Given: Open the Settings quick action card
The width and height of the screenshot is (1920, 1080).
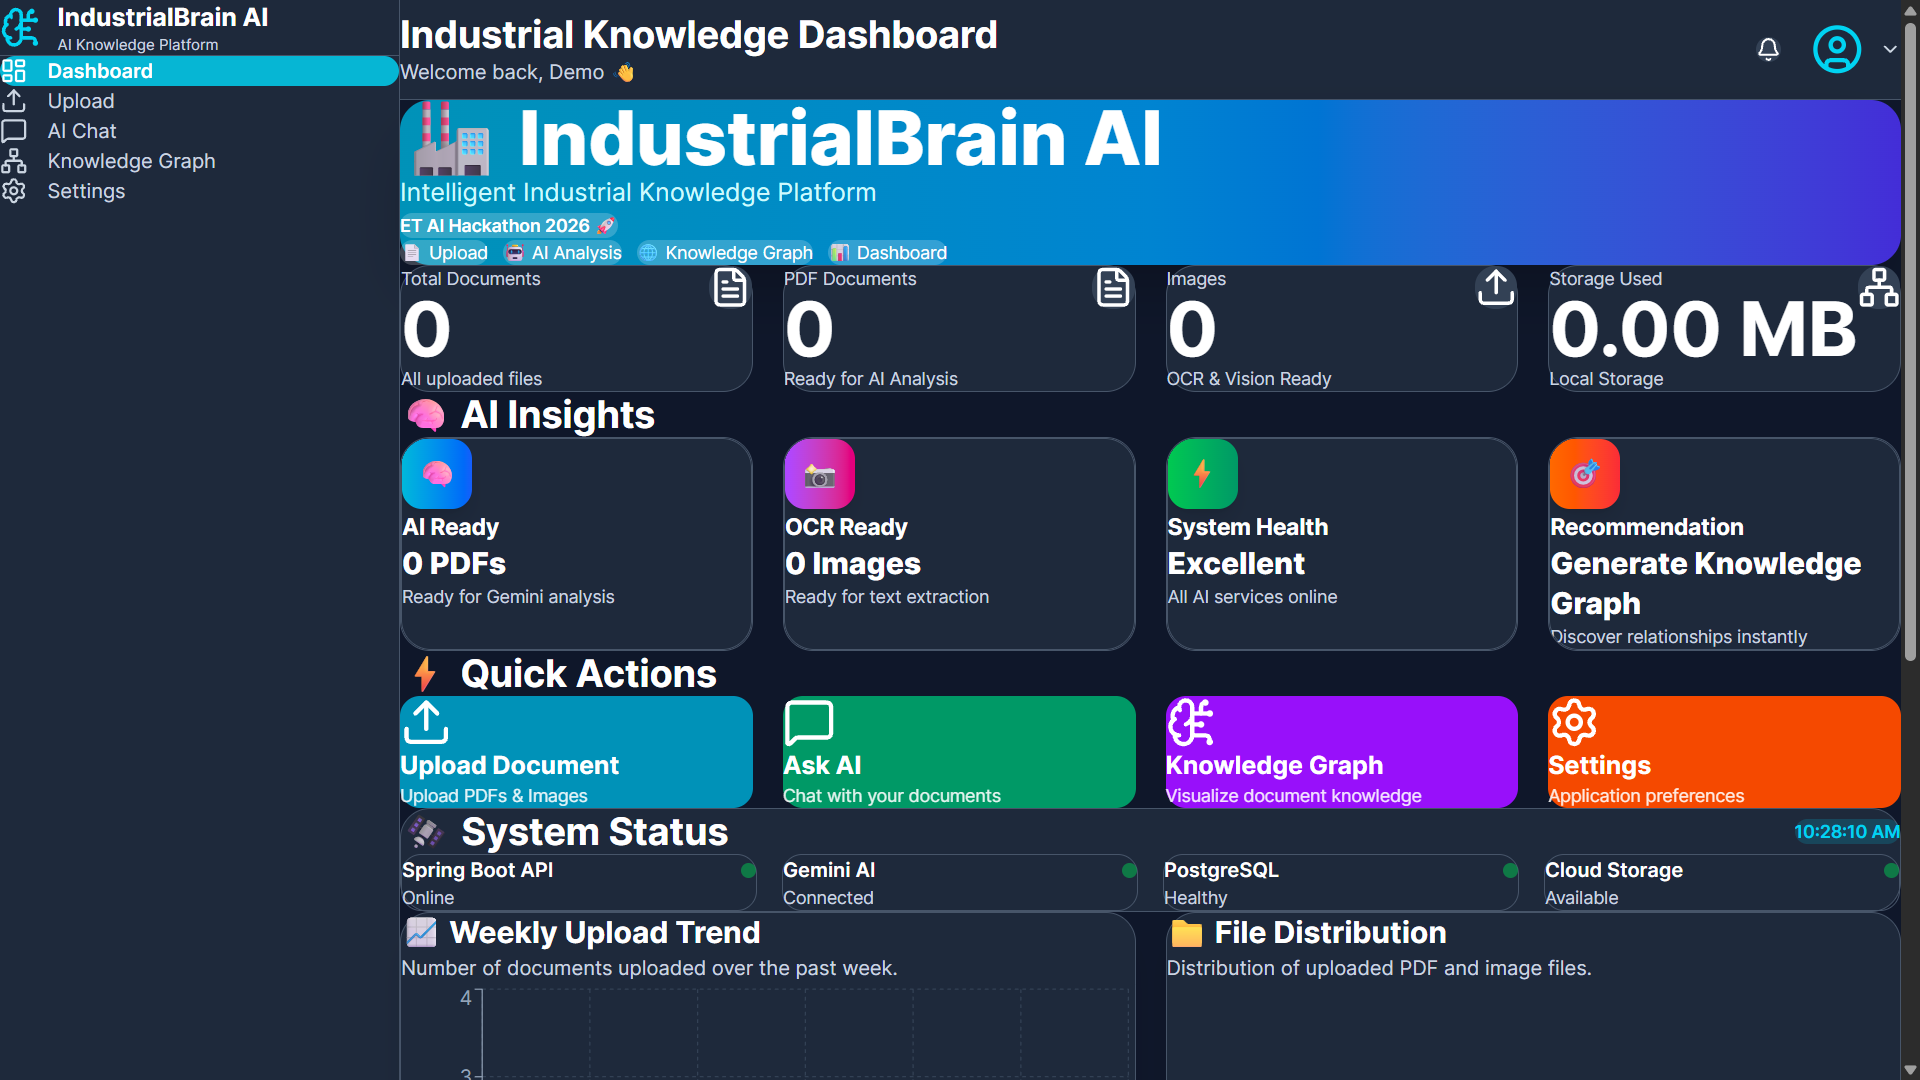Looking at the screenshot, I should [x=1724, y=752].
